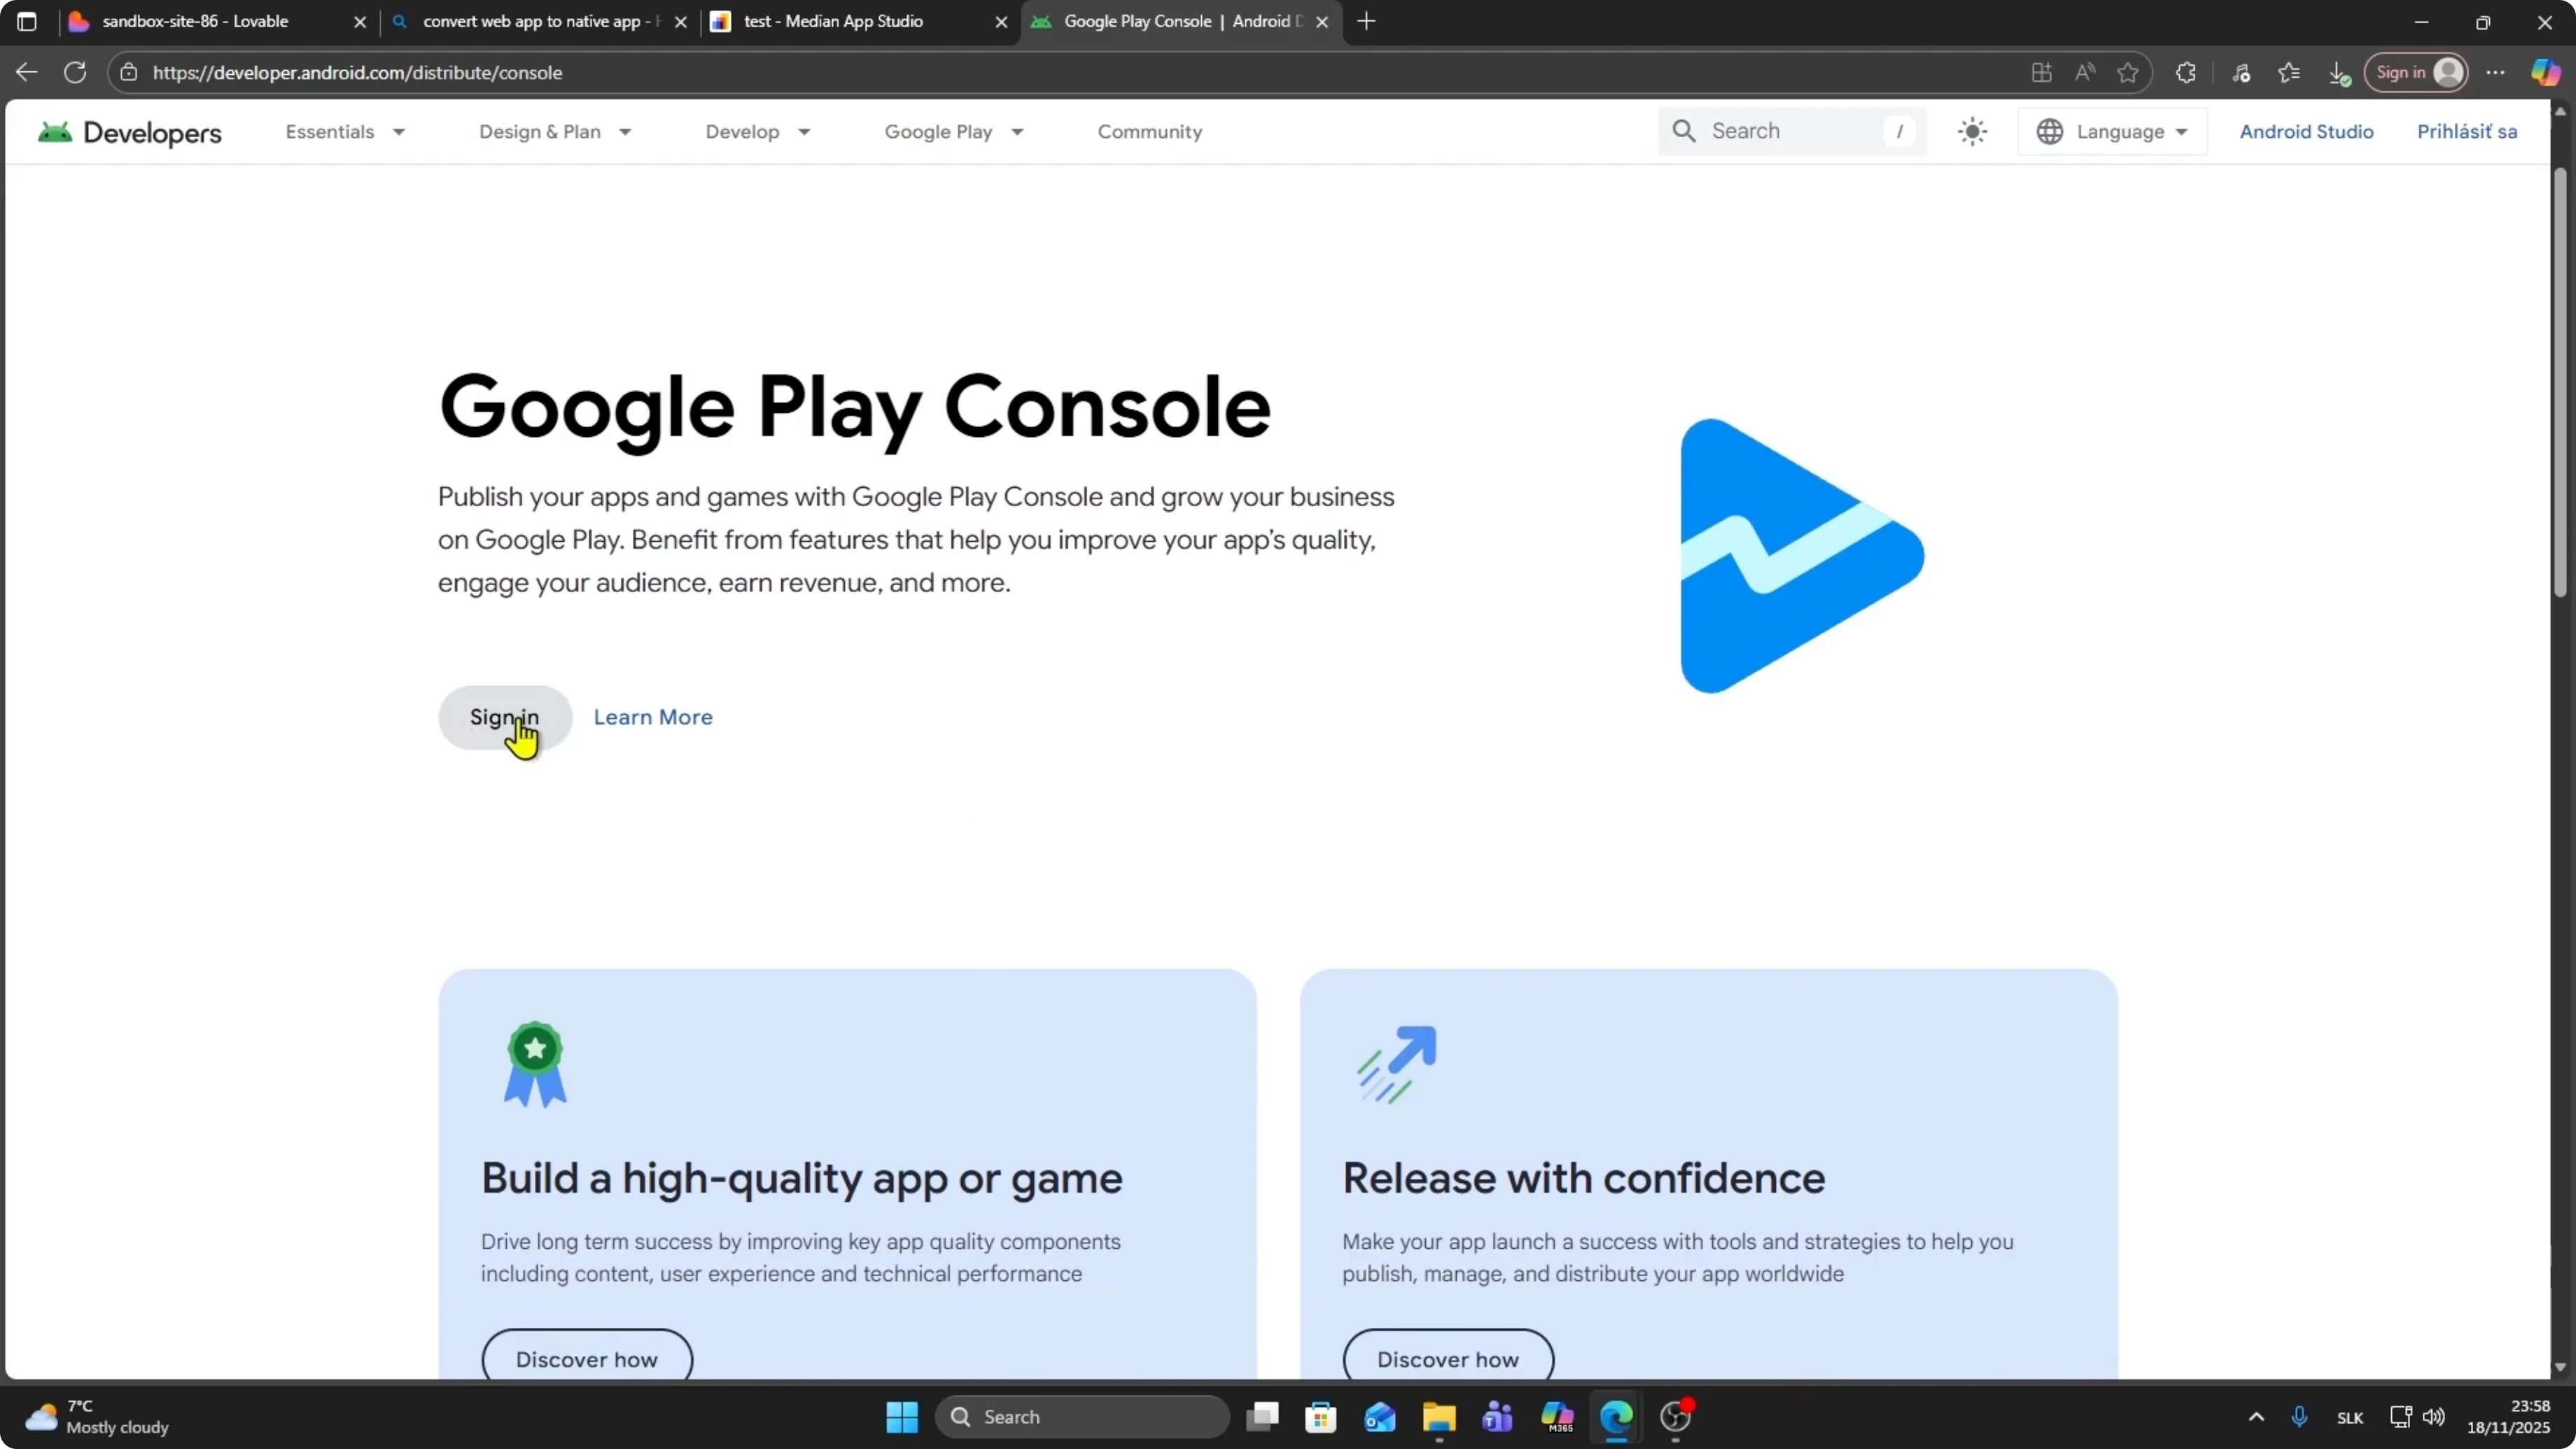The width and height of the screenshot is (2576, 1449).
Task: Expand the Design & Plan menu
Action: coord(555,132)
